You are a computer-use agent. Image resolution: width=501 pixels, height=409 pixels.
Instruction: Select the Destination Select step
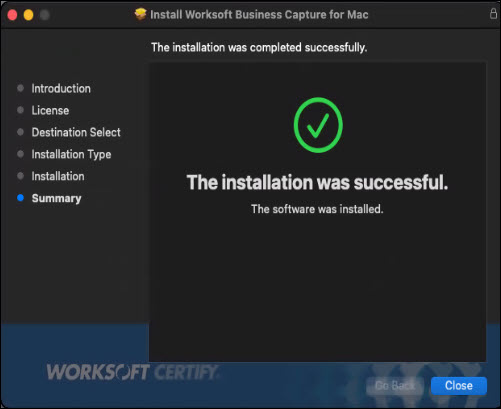[x=76, y=132]
